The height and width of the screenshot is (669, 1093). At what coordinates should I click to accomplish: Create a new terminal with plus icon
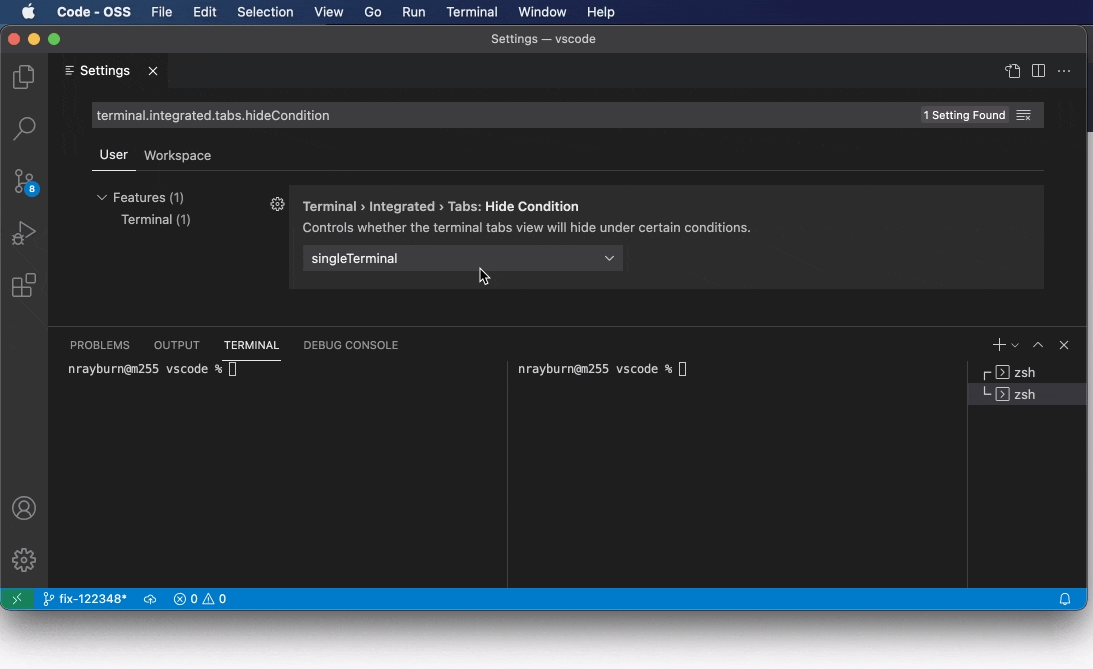[x=998, y=345]
